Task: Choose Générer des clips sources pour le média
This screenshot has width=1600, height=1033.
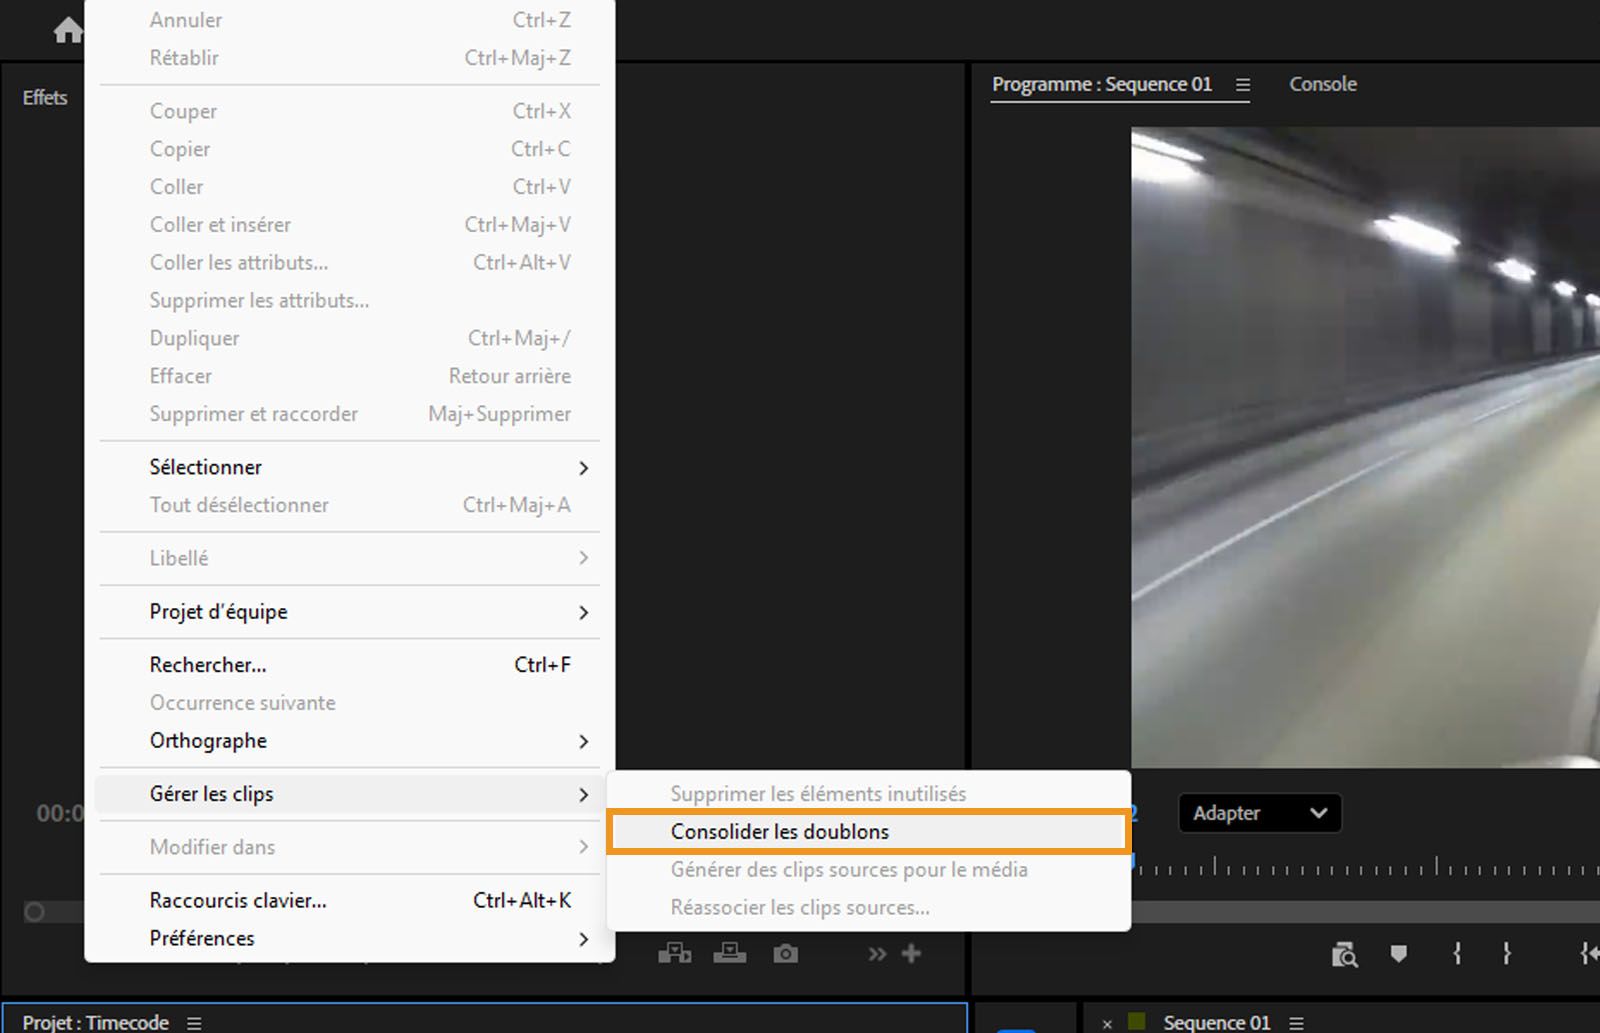Action: point(868,870)
